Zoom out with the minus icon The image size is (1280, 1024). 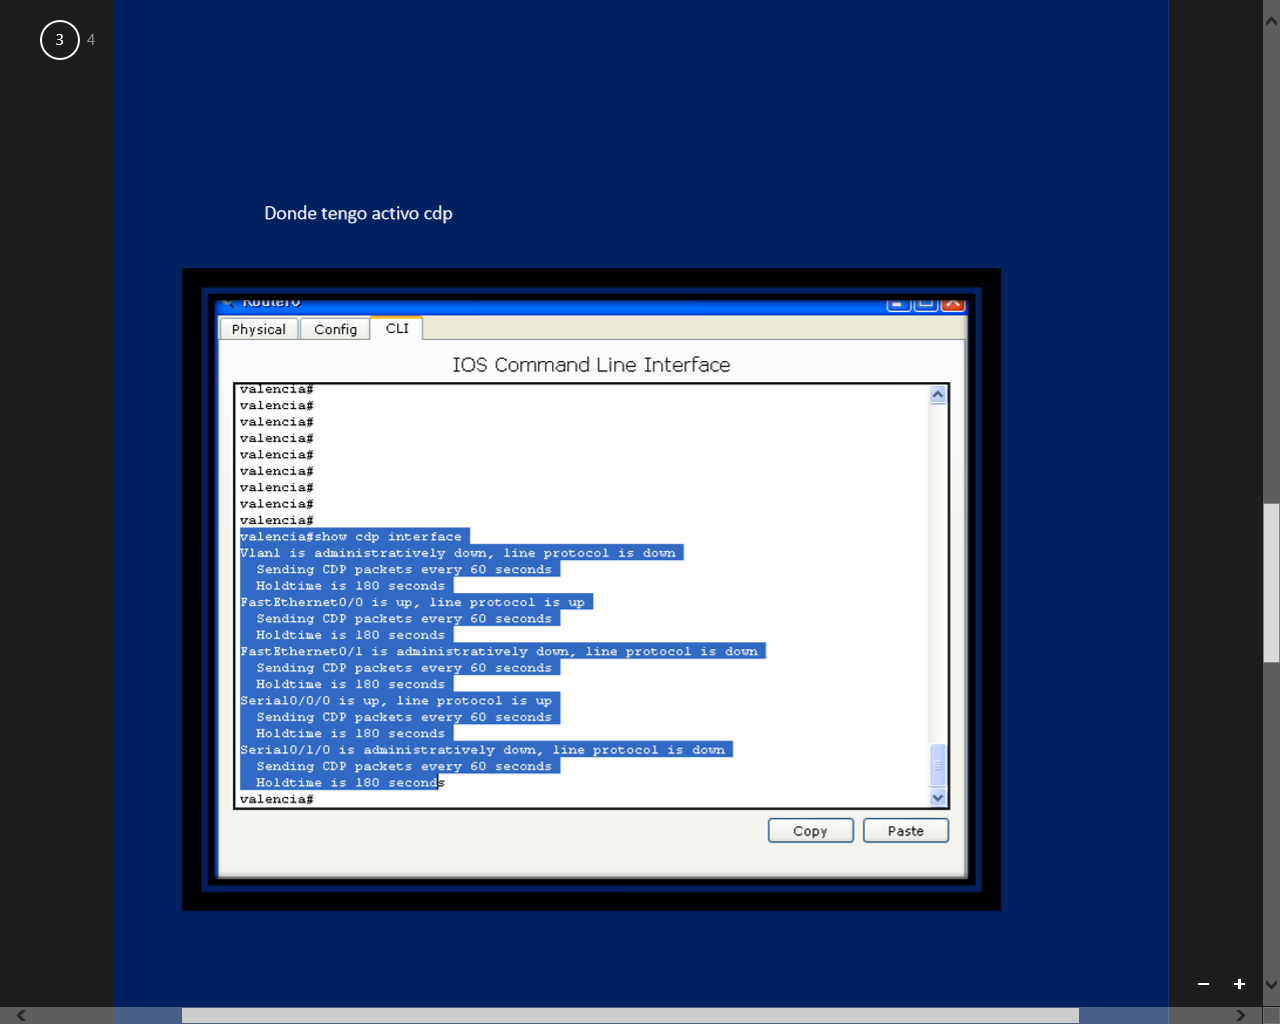[x=1204, y=984]
